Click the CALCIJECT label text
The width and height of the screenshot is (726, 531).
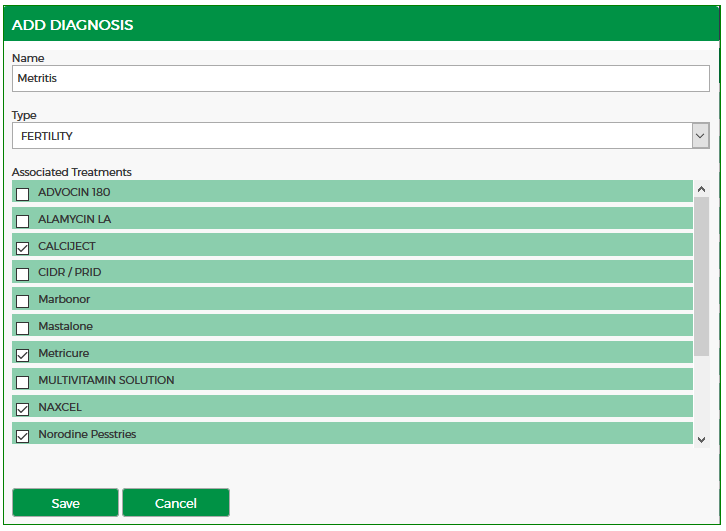(67, 246)
